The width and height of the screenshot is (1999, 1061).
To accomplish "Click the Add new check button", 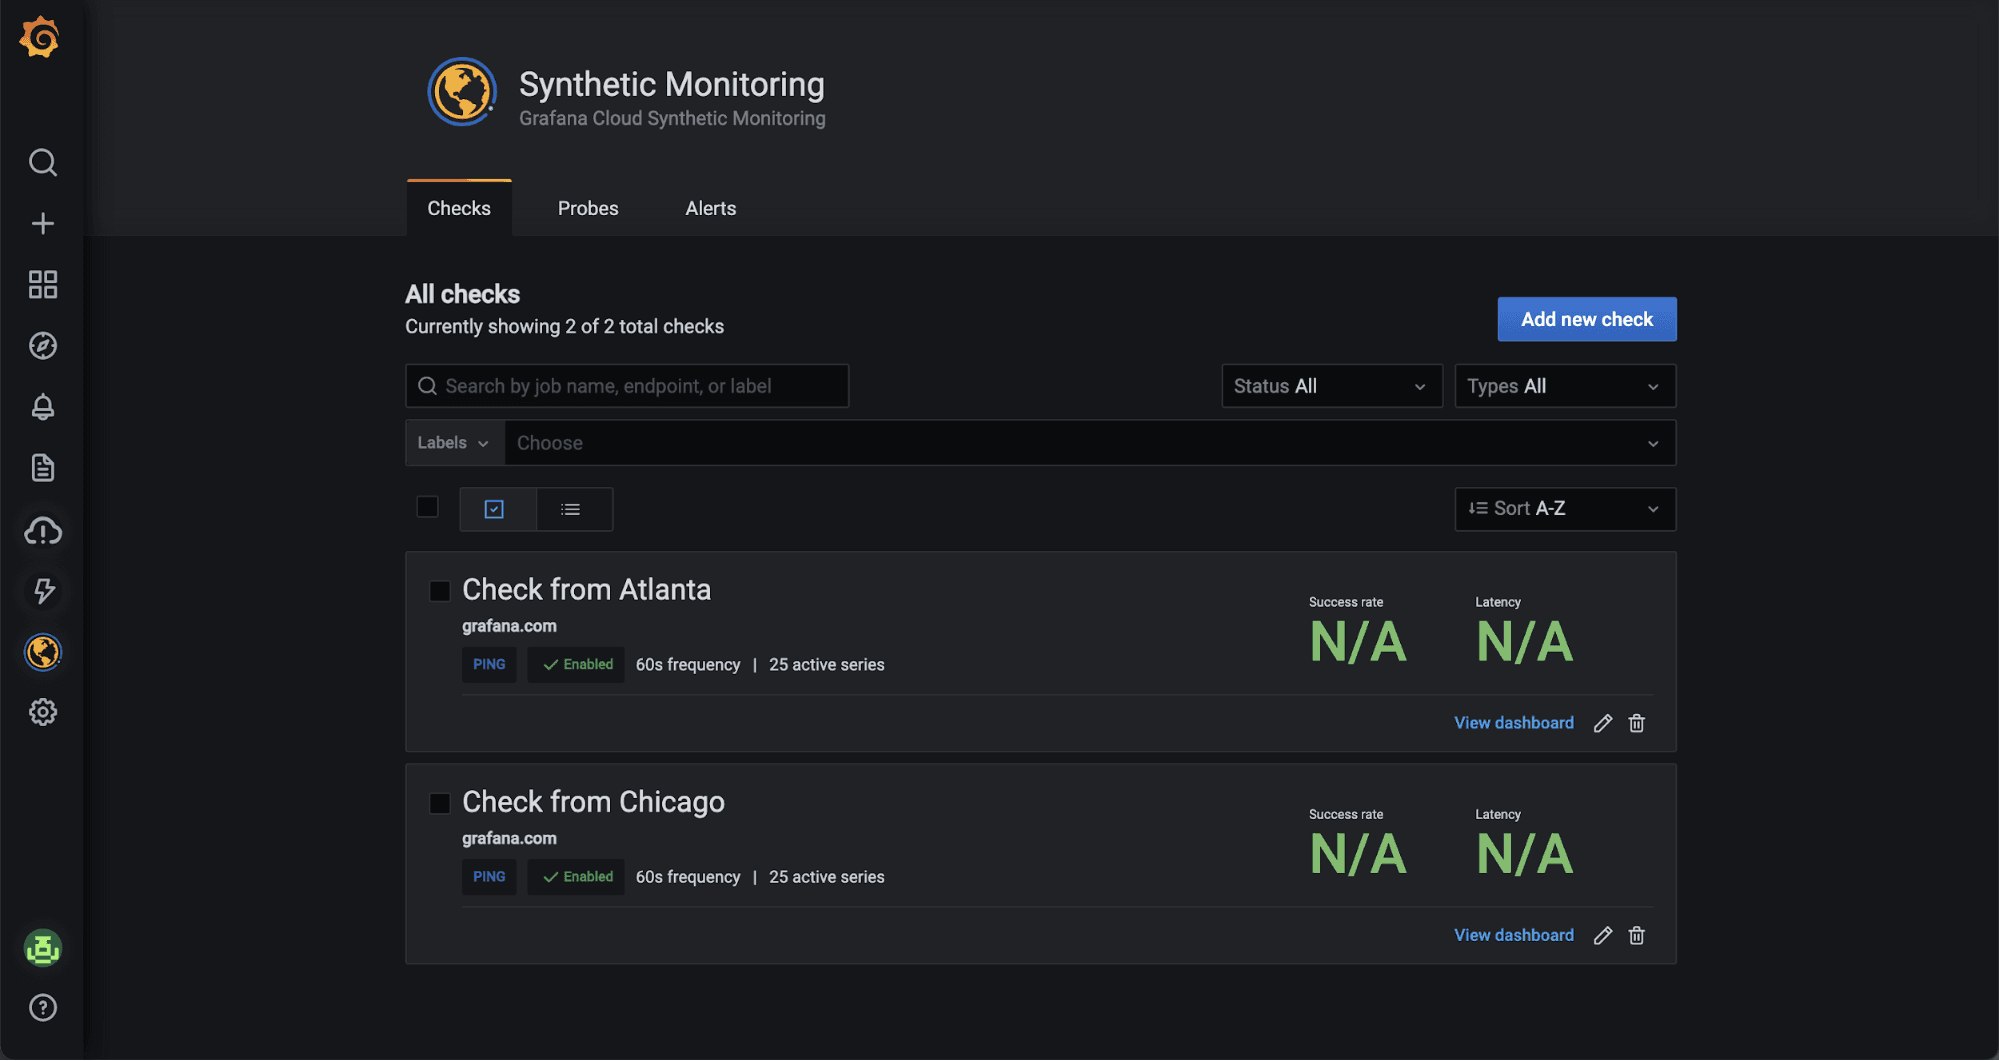I will coord(1586,319).
